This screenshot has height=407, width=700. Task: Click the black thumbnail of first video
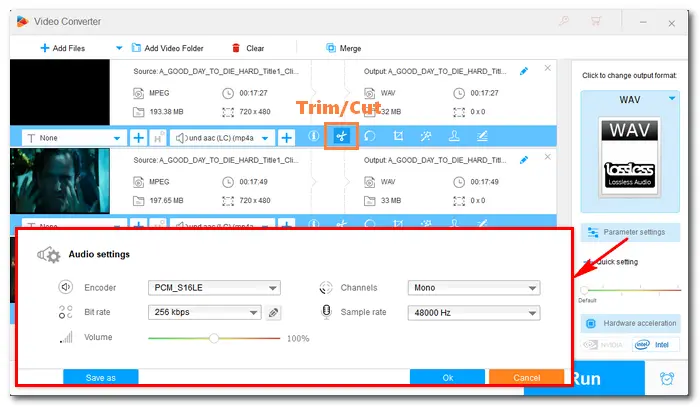tap(60, 92)
